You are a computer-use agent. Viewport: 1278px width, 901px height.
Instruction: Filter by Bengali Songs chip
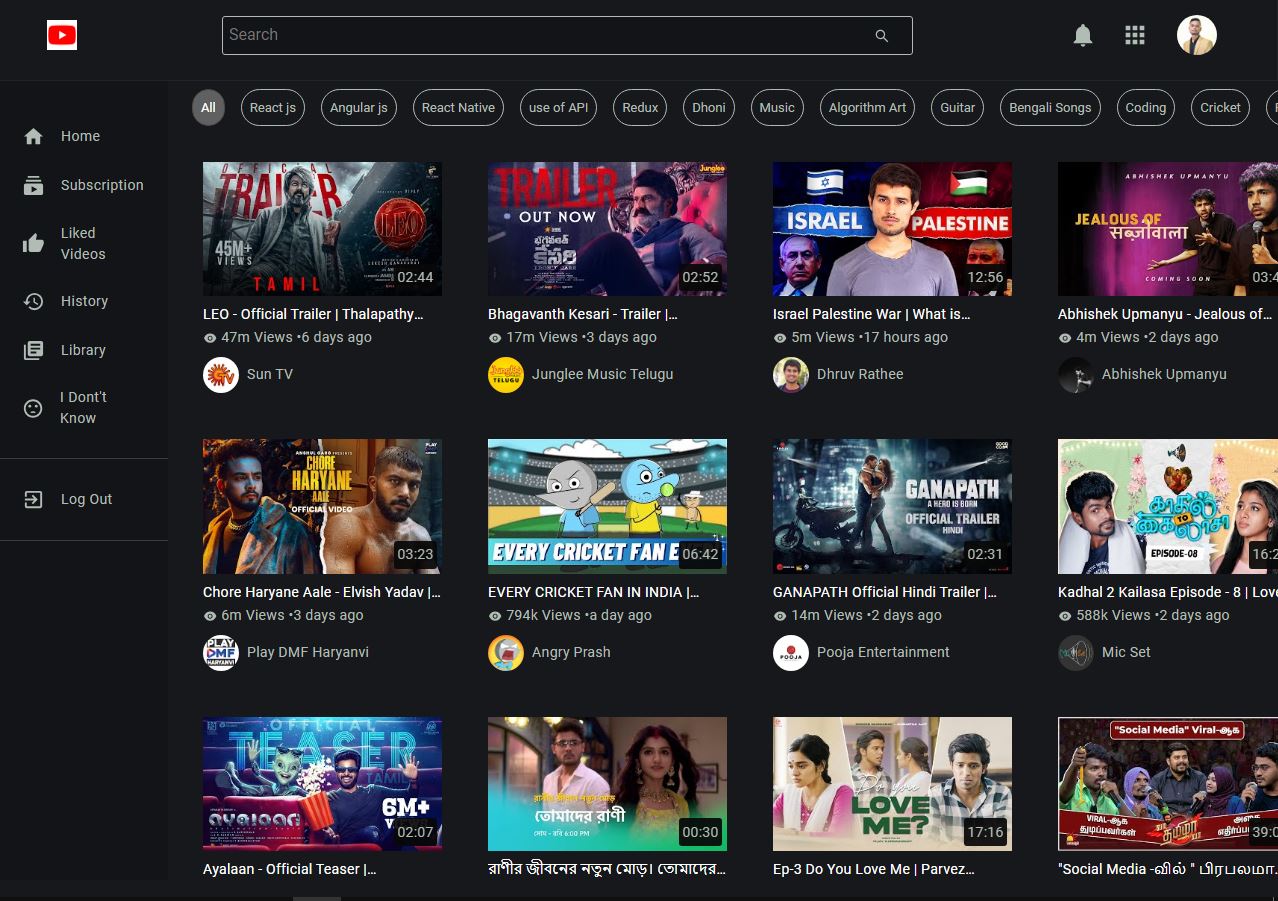[1050, 108]
